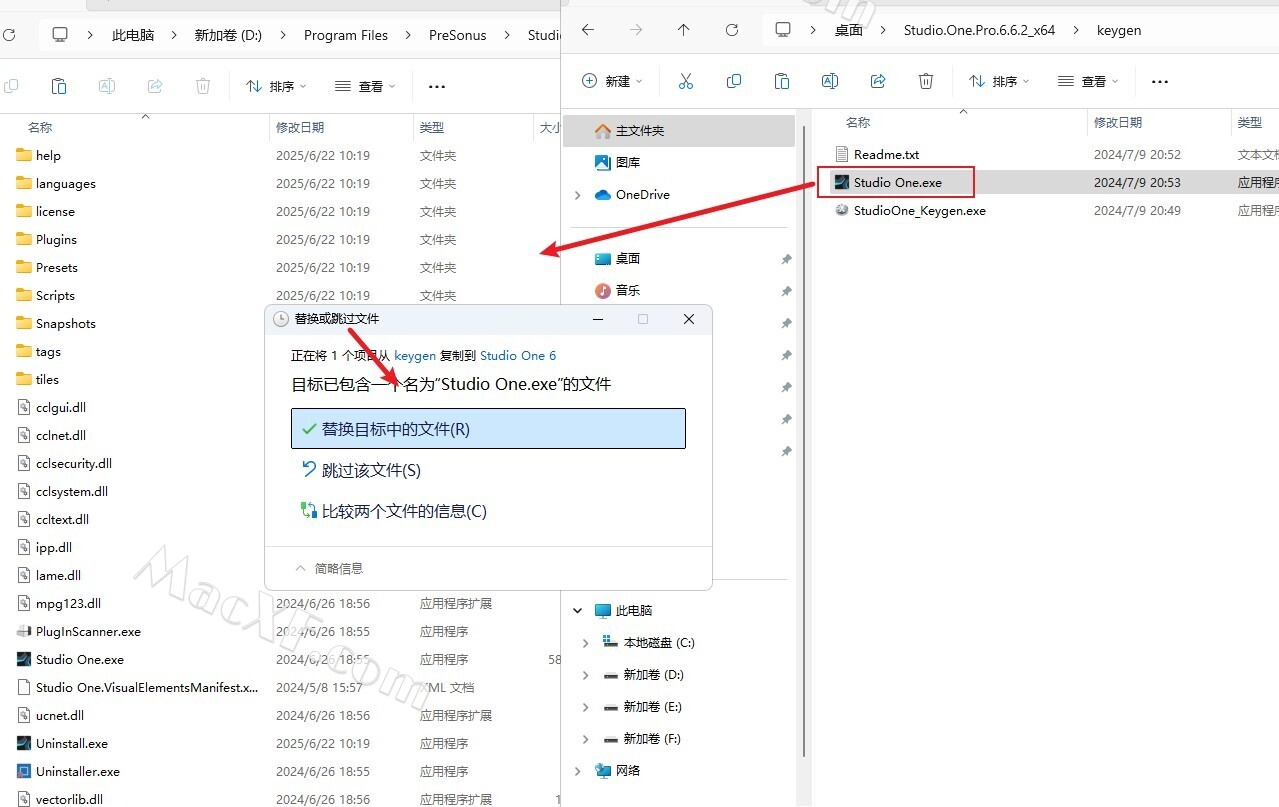The height and width of the screenshot is (807, 1279).
Task: Expand the 网络 node in navigation pane
Action: click(x=578, y=771)
